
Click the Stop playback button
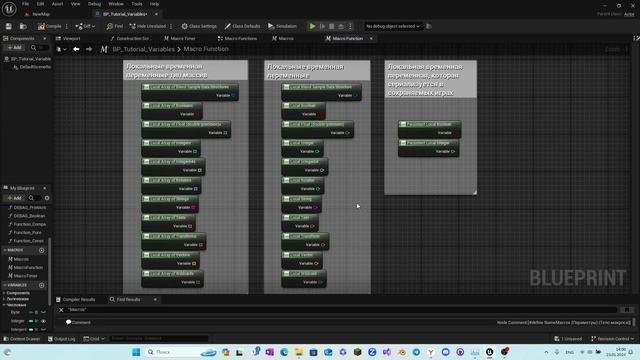pyautogui.click(x=332, y=26)
